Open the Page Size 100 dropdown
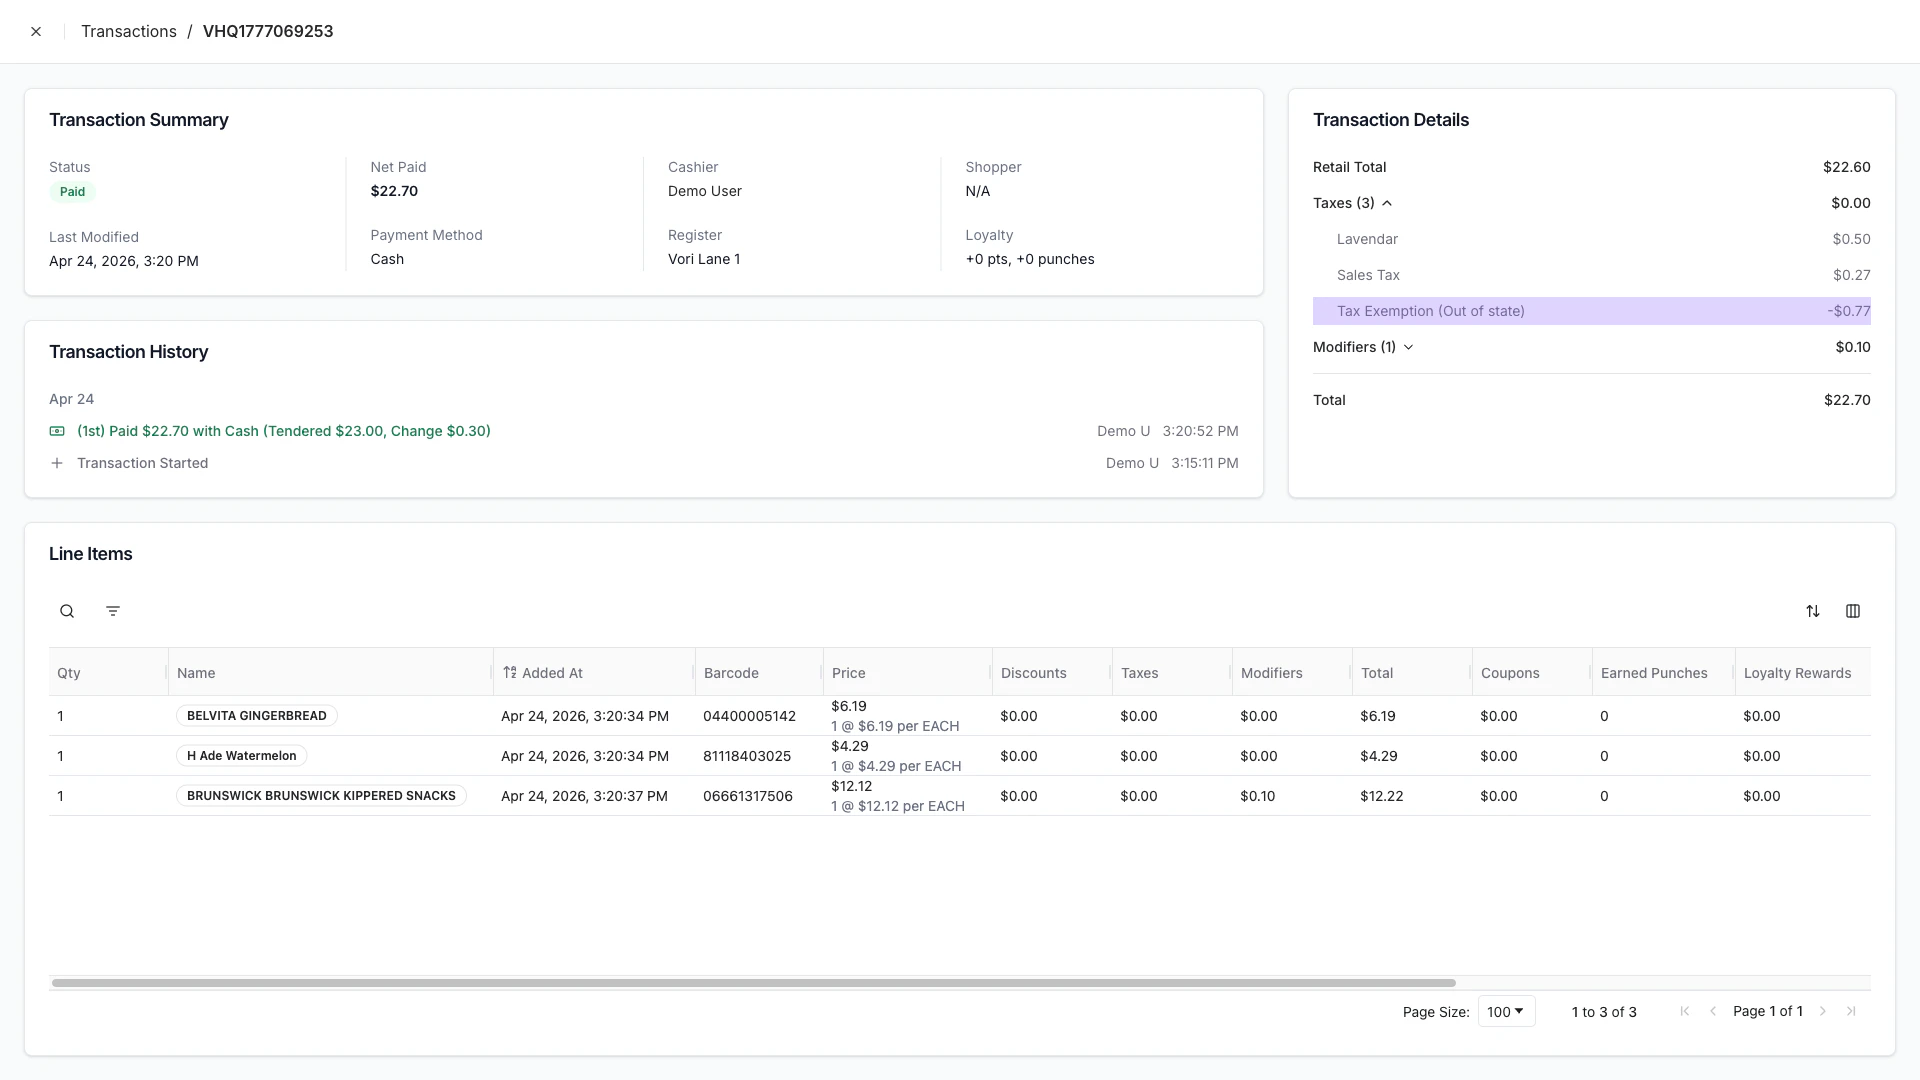This screenshot has height=1080, width=1920. (1505, 1011)
